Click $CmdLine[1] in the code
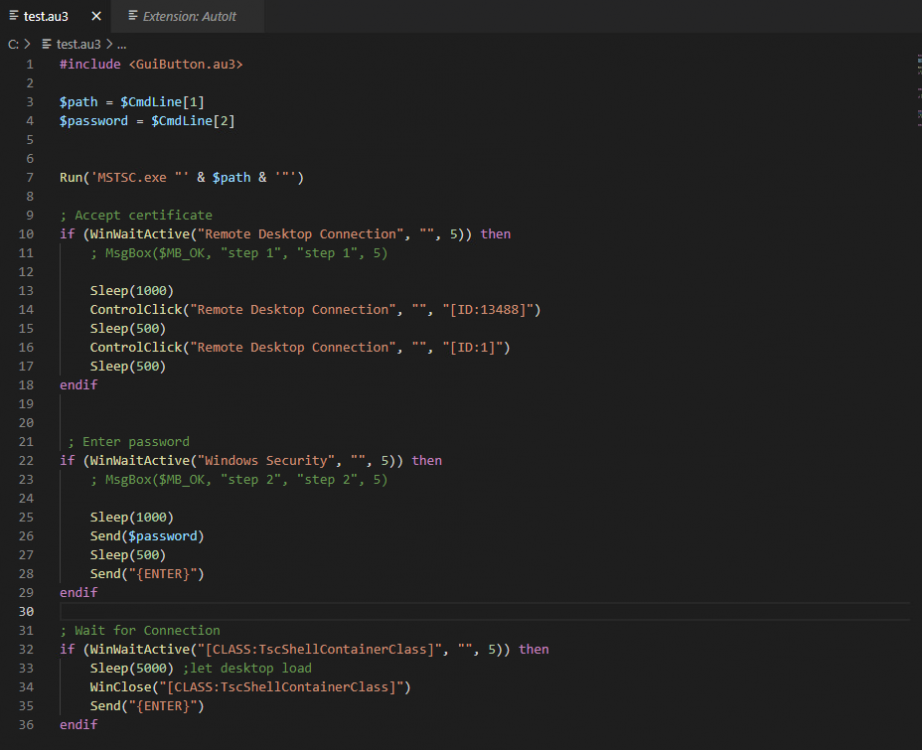922x750 pixels. [162, 102]
